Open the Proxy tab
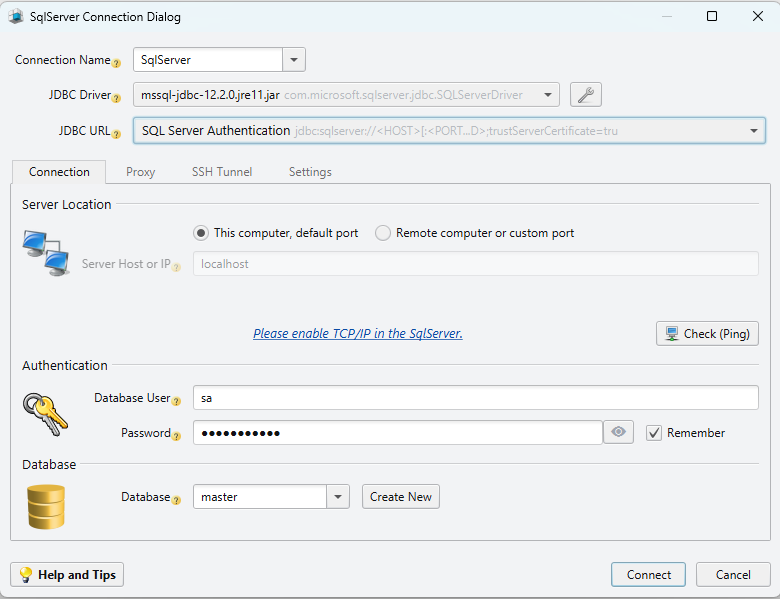 coord(141,172)
